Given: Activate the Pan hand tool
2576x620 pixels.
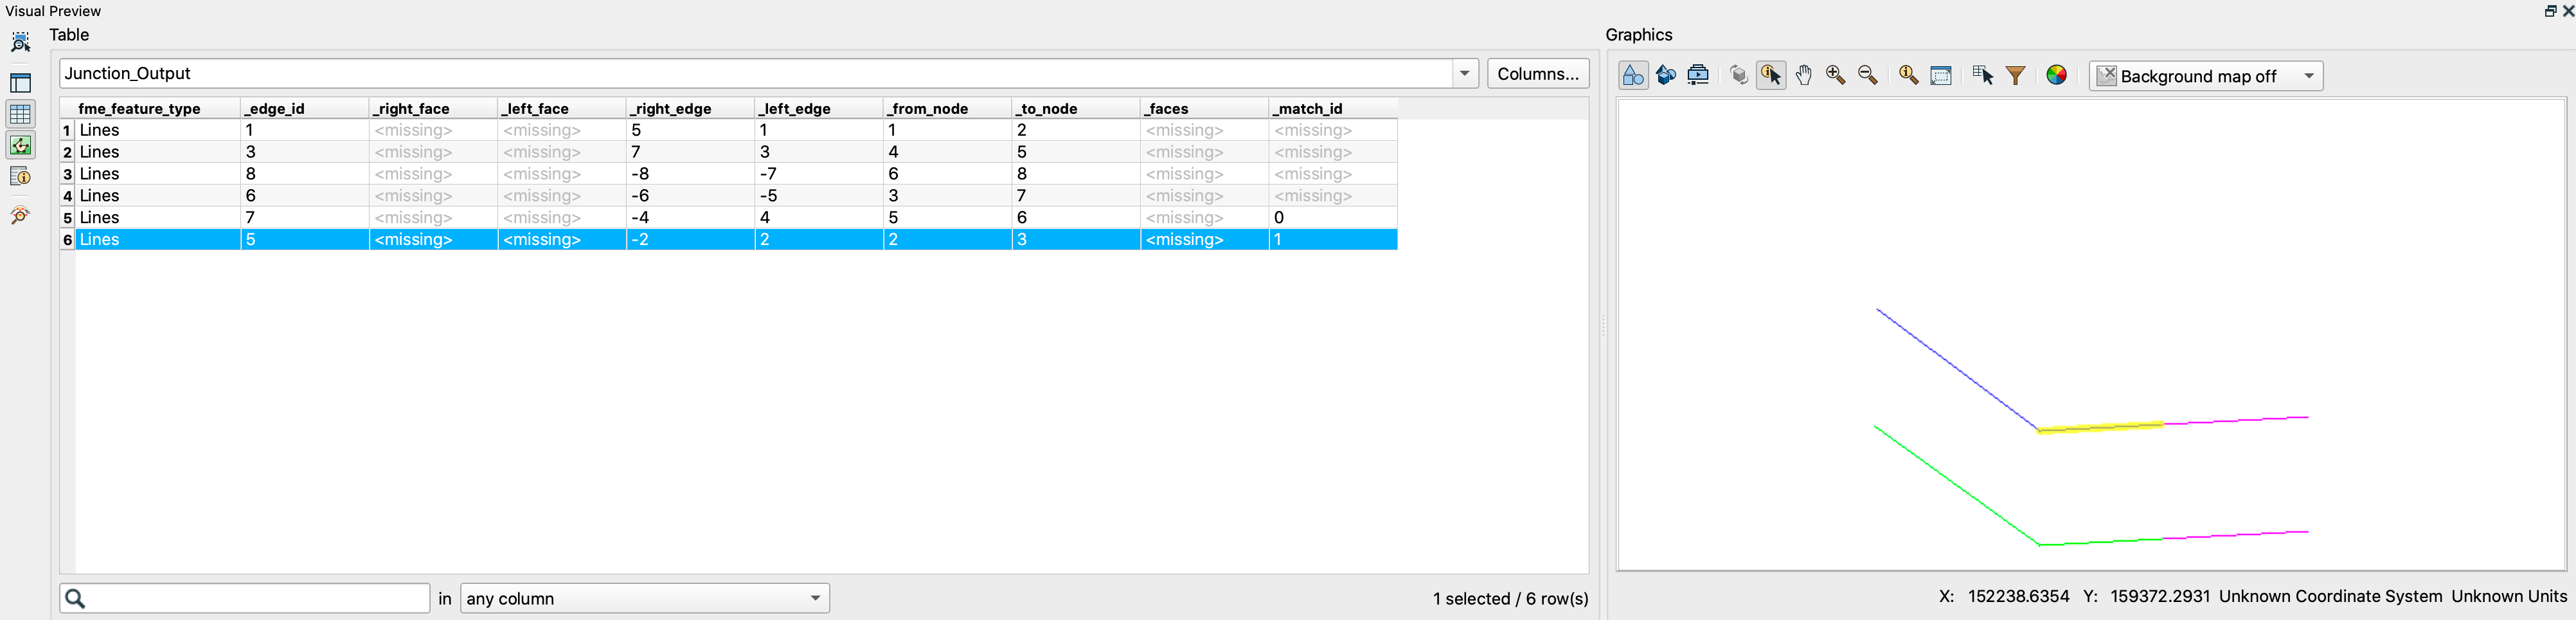Looking at the screenshot, I should [x=1803, y=75].
